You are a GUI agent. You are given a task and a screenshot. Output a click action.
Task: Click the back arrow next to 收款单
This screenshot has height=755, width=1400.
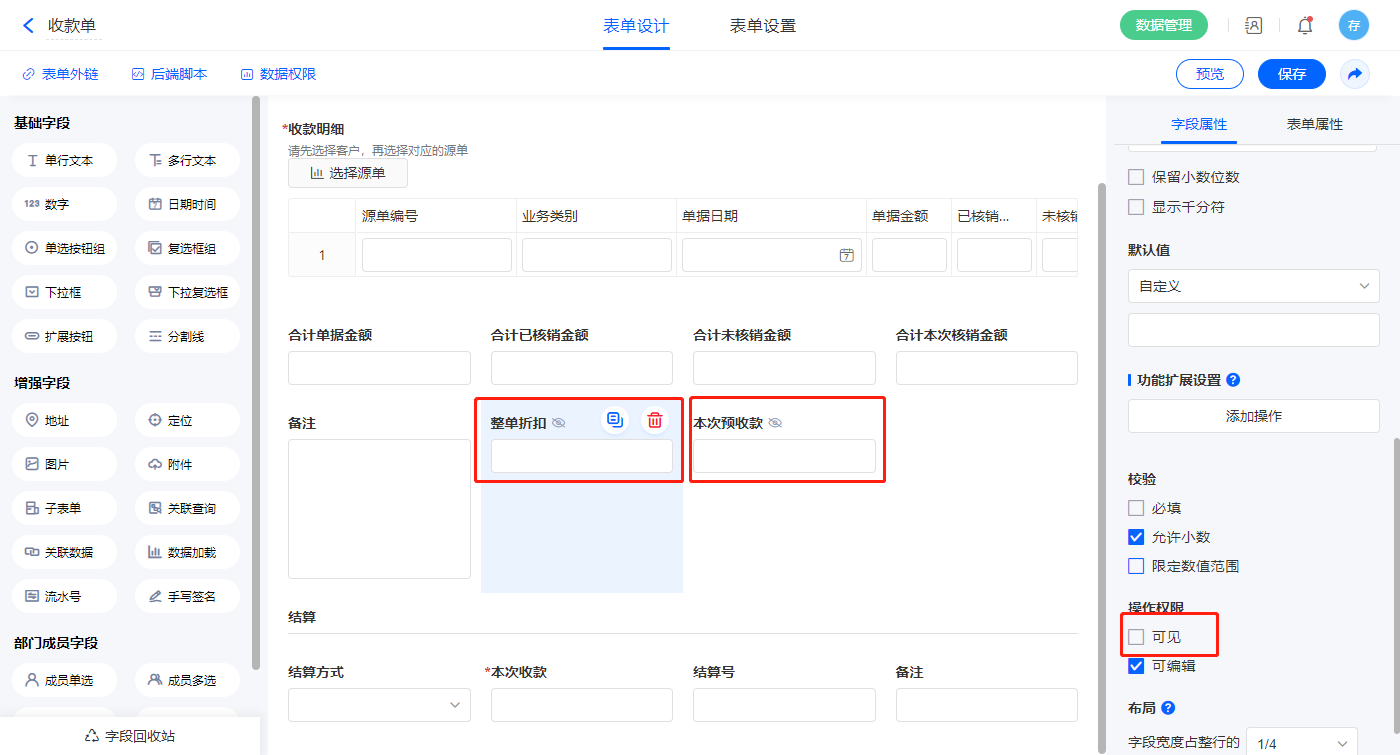click(28, 26)
